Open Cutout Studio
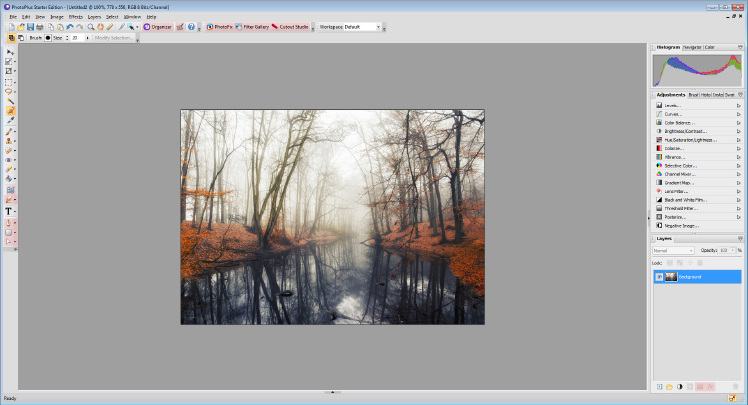 click(291, 27)
